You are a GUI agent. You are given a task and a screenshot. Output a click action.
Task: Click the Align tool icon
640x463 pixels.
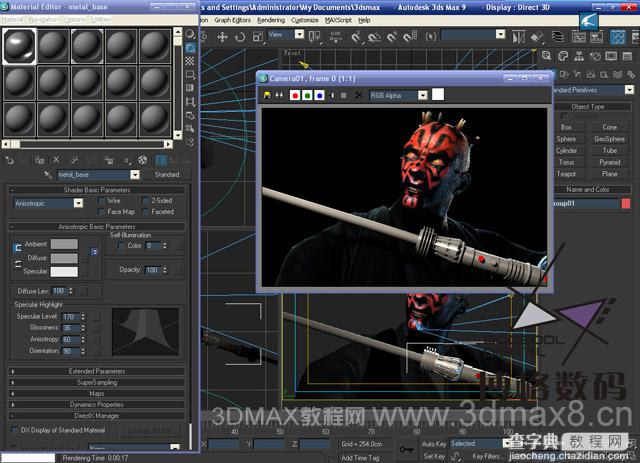tap(537, 37)
